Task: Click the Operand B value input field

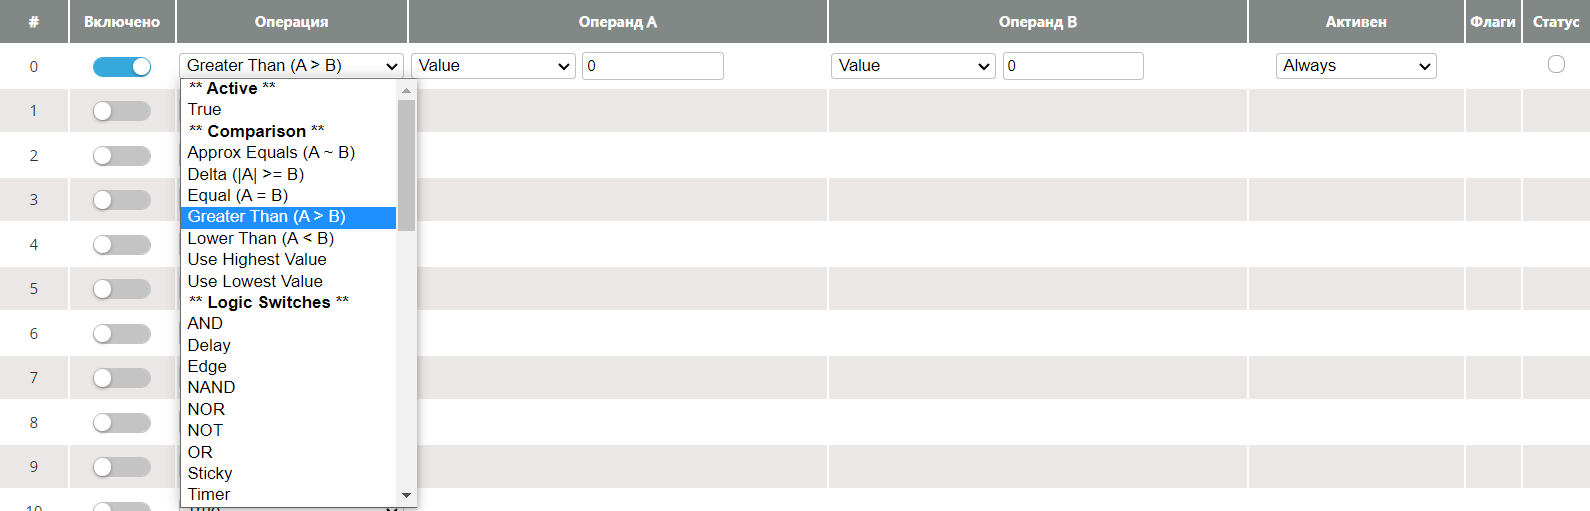Action: tap(1072, 66)
